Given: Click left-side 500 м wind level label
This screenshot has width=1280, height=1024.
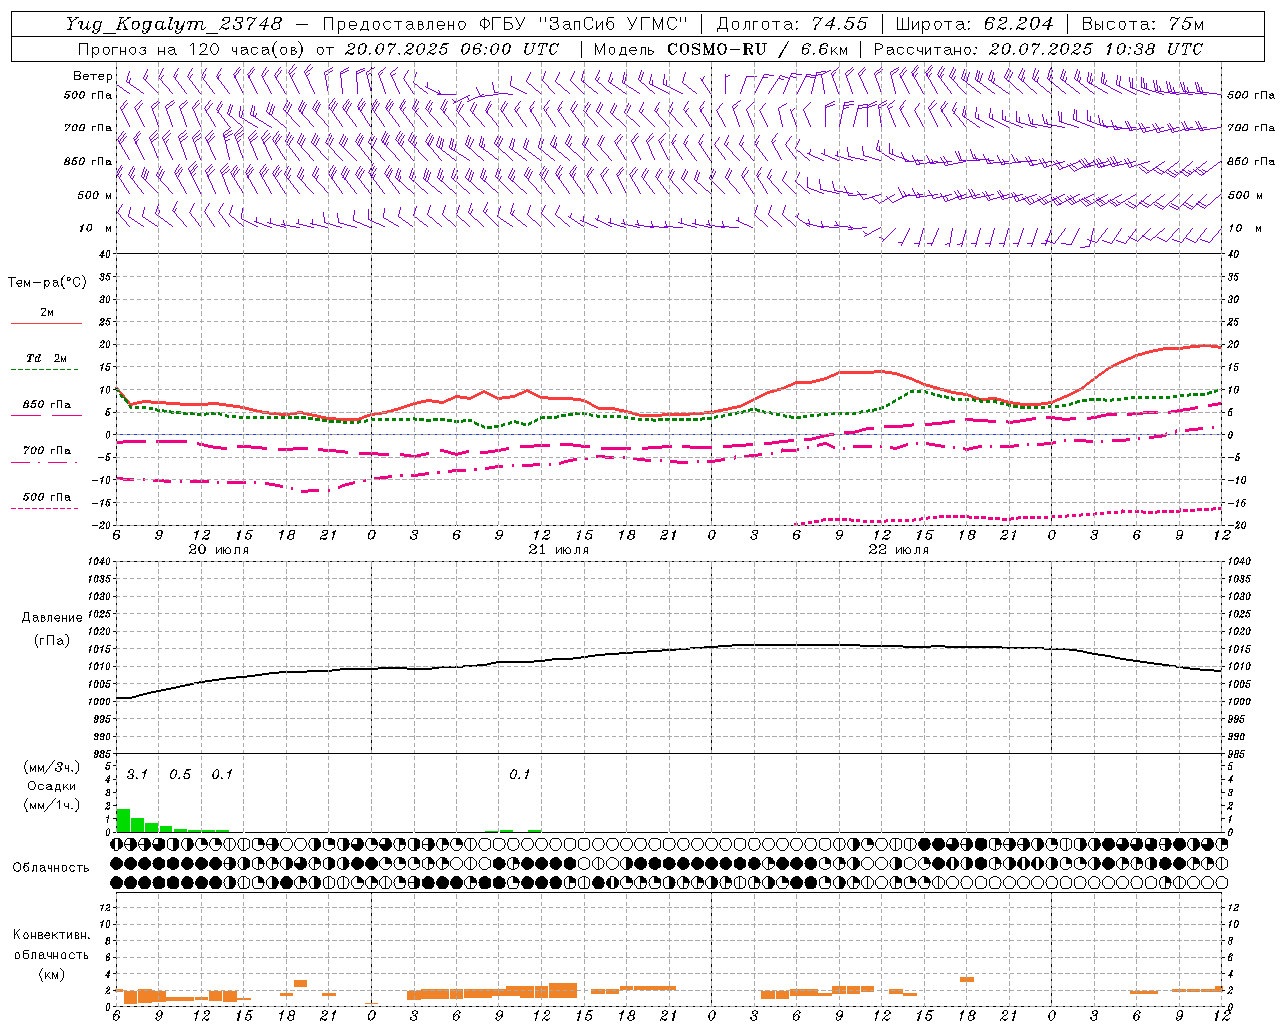Looking at the screenshot, I should click(x=94, y=195).
